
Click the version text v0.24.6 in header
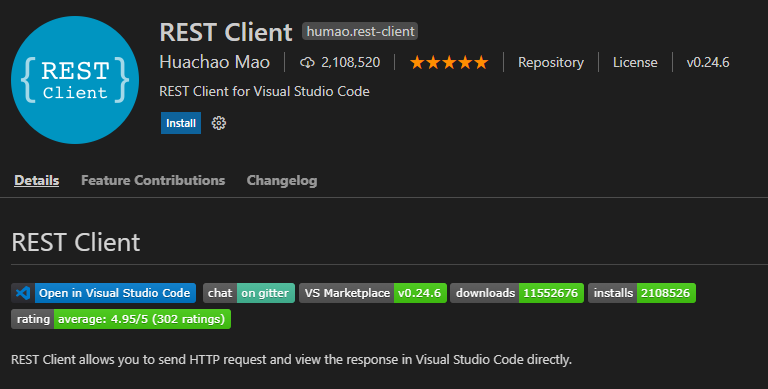pyautogui.click(x=708, y=63)
